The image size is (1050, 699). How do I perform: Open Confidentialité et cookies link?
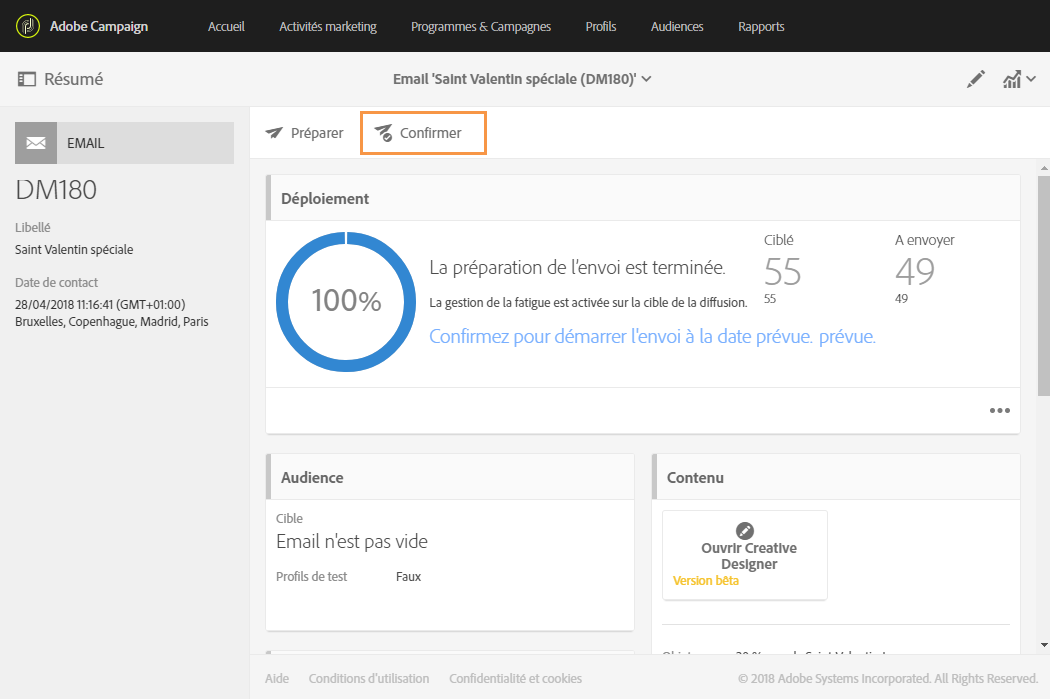click(x=516, y=678)
